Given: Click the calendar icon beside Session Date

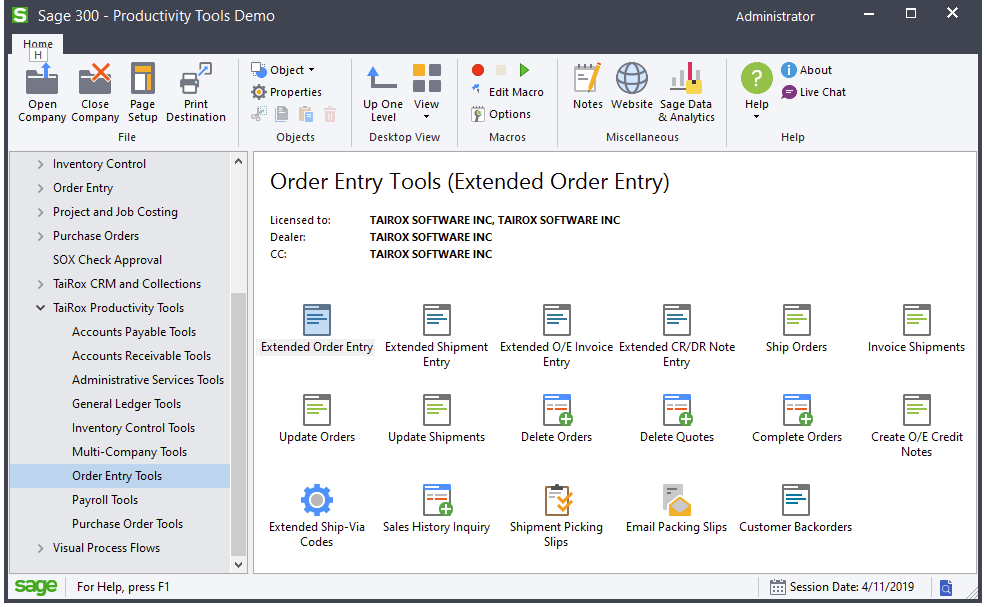Looking at the screenshot, I should pyautogui.click(x=778, y=587).
